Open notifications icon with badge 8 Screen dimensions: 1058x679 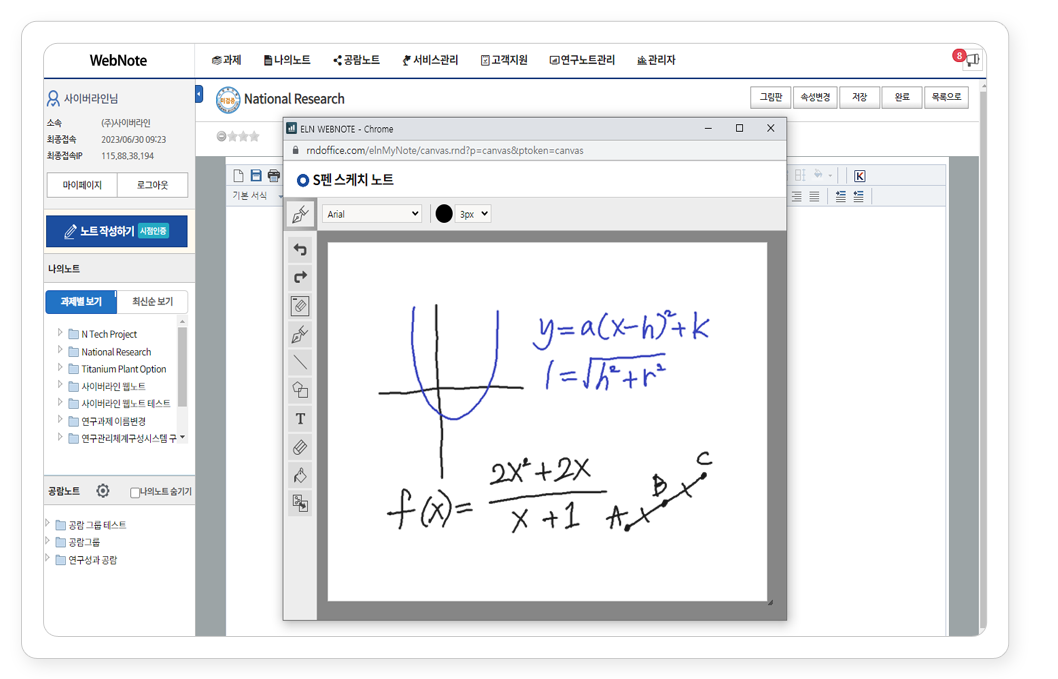[x=970, y=60]
